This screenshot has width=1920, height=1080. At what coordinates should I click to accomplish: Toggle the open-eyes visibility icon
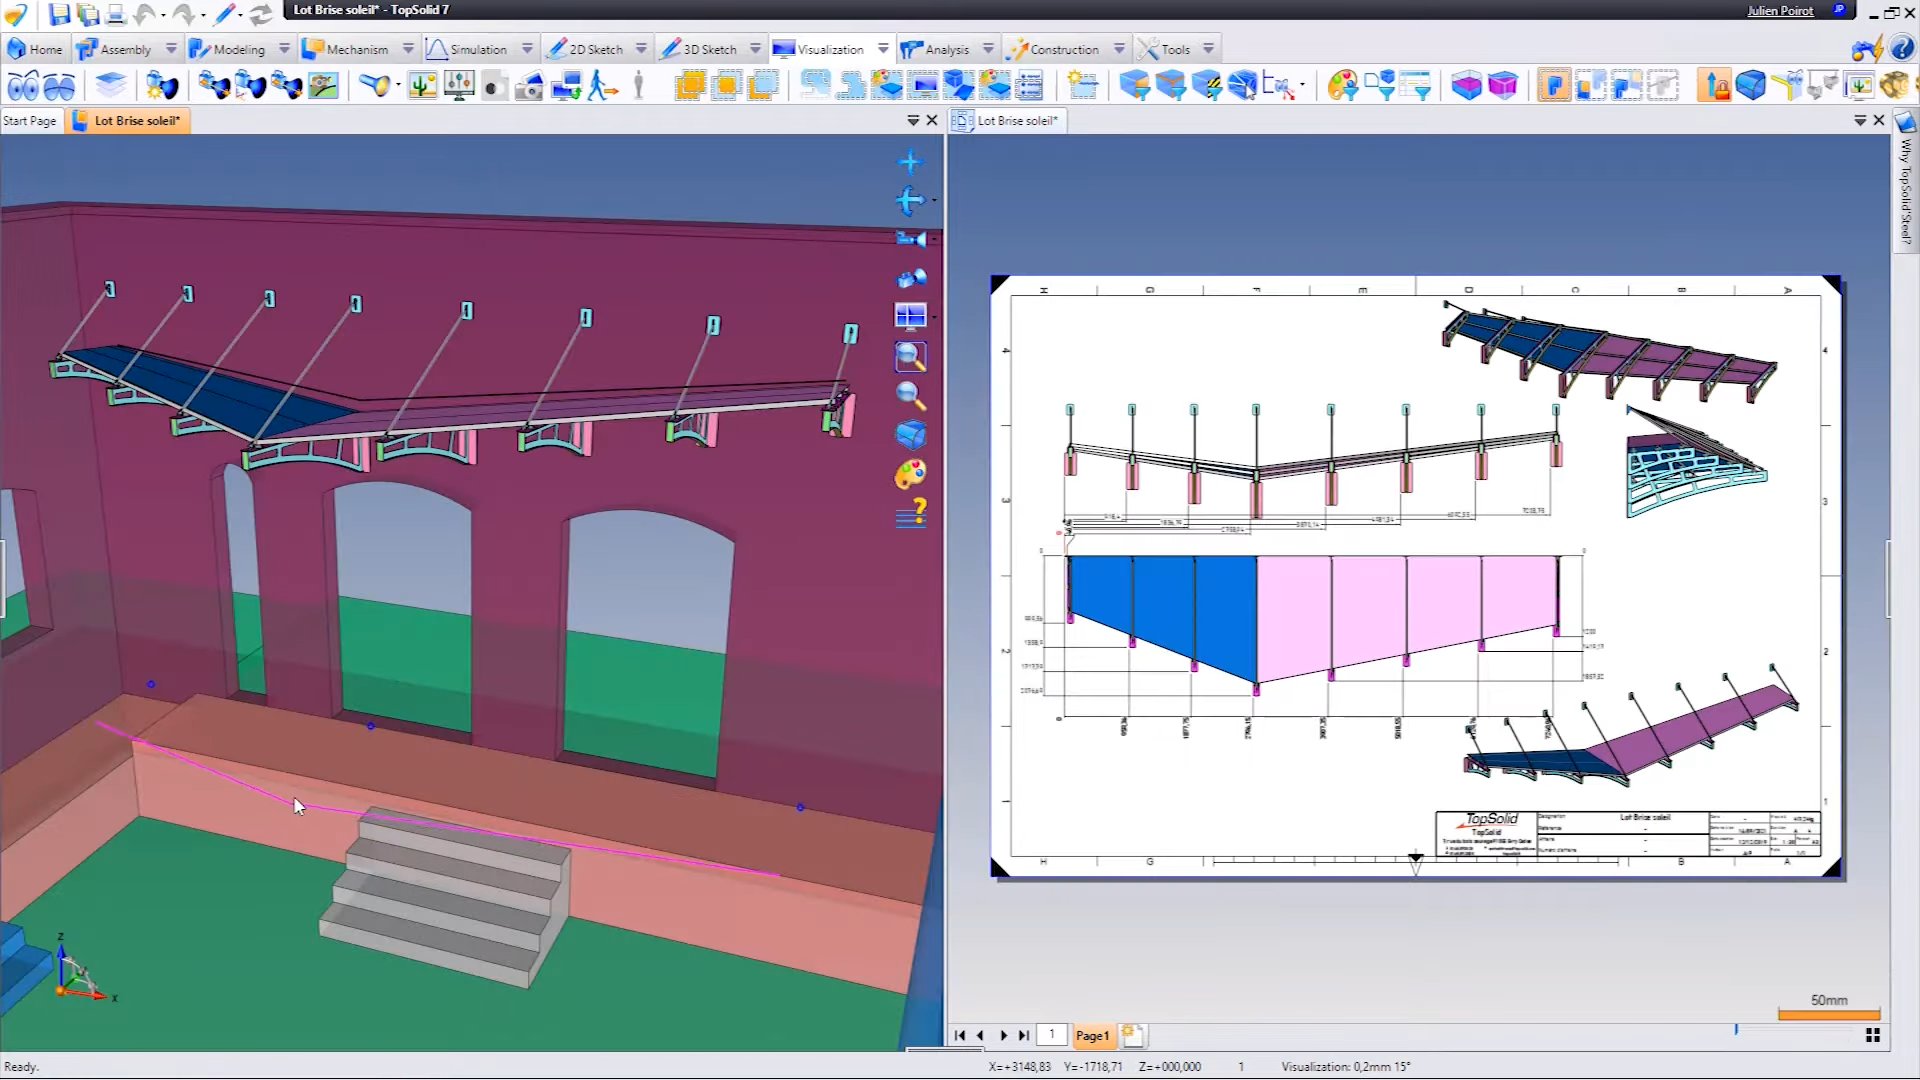coord(23,87)
